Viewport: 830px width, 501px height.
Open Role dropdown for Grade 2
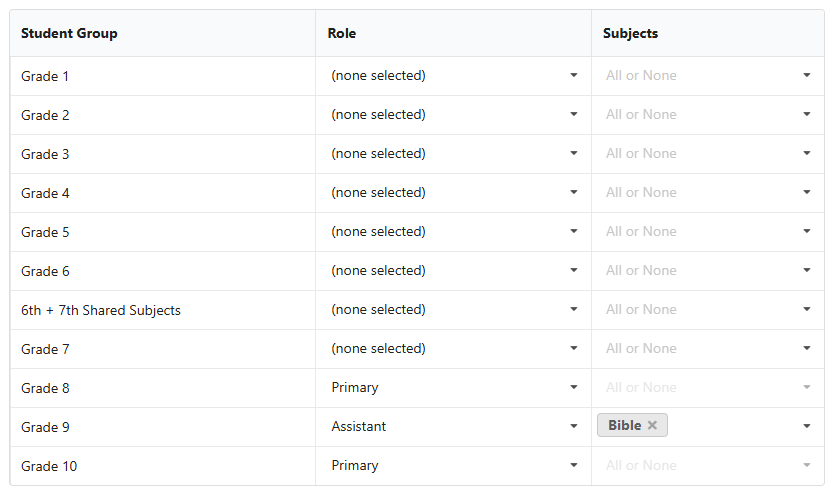pyautogui.click(x=454, y=115)
